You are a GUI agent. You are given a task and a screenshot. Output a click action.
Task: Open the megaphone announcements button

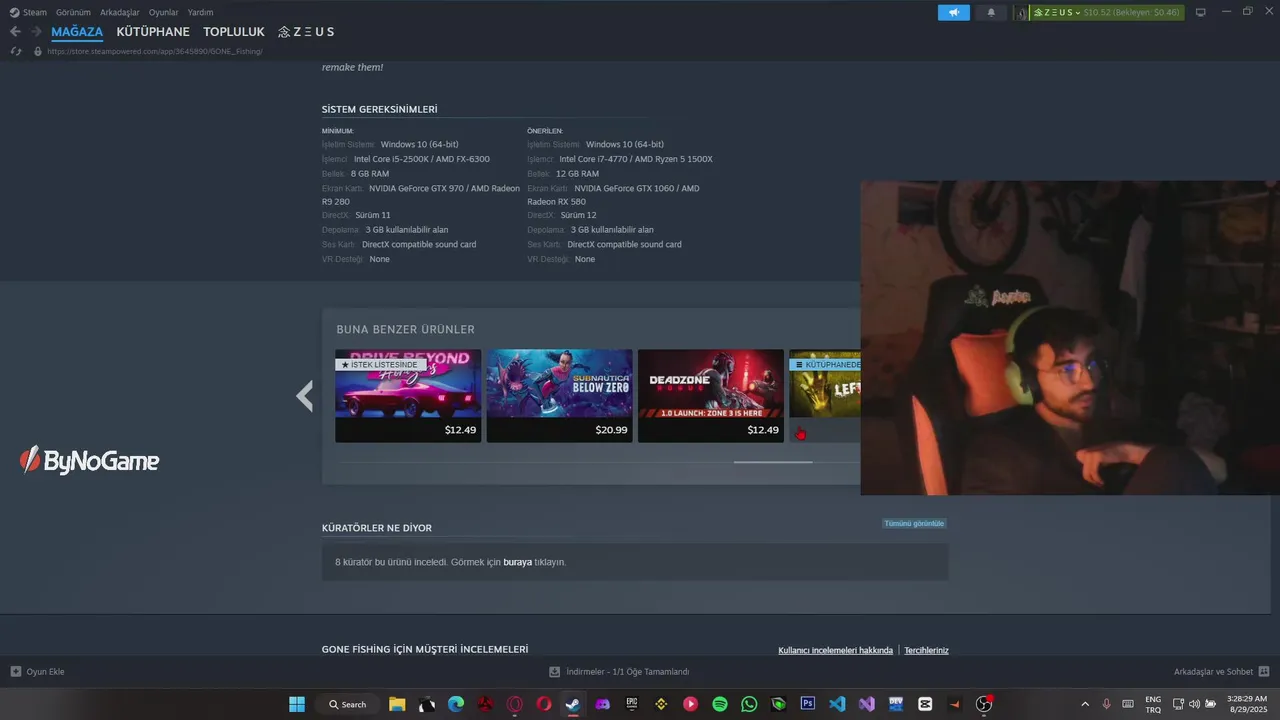(x=954, y=12)
